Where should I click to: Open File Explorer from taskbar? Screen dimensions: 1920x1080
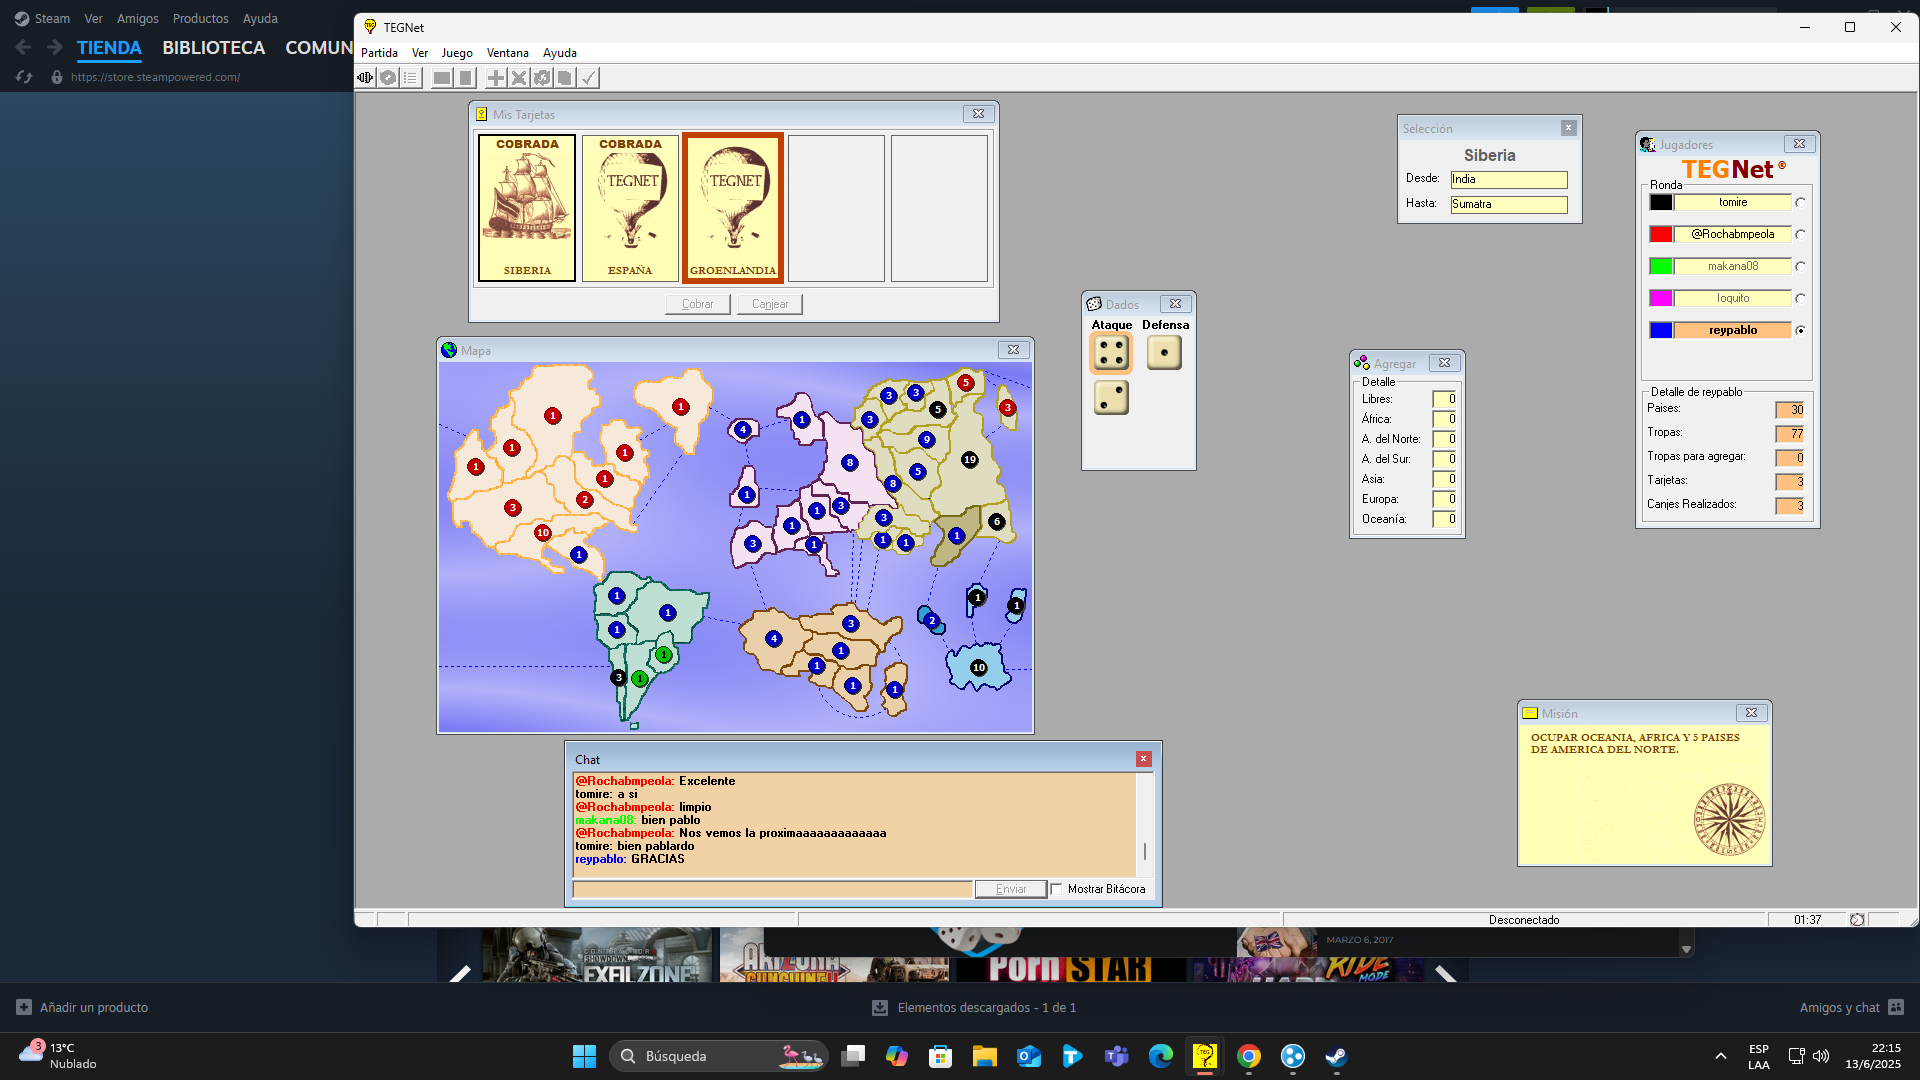click(x=984, y=1056)
